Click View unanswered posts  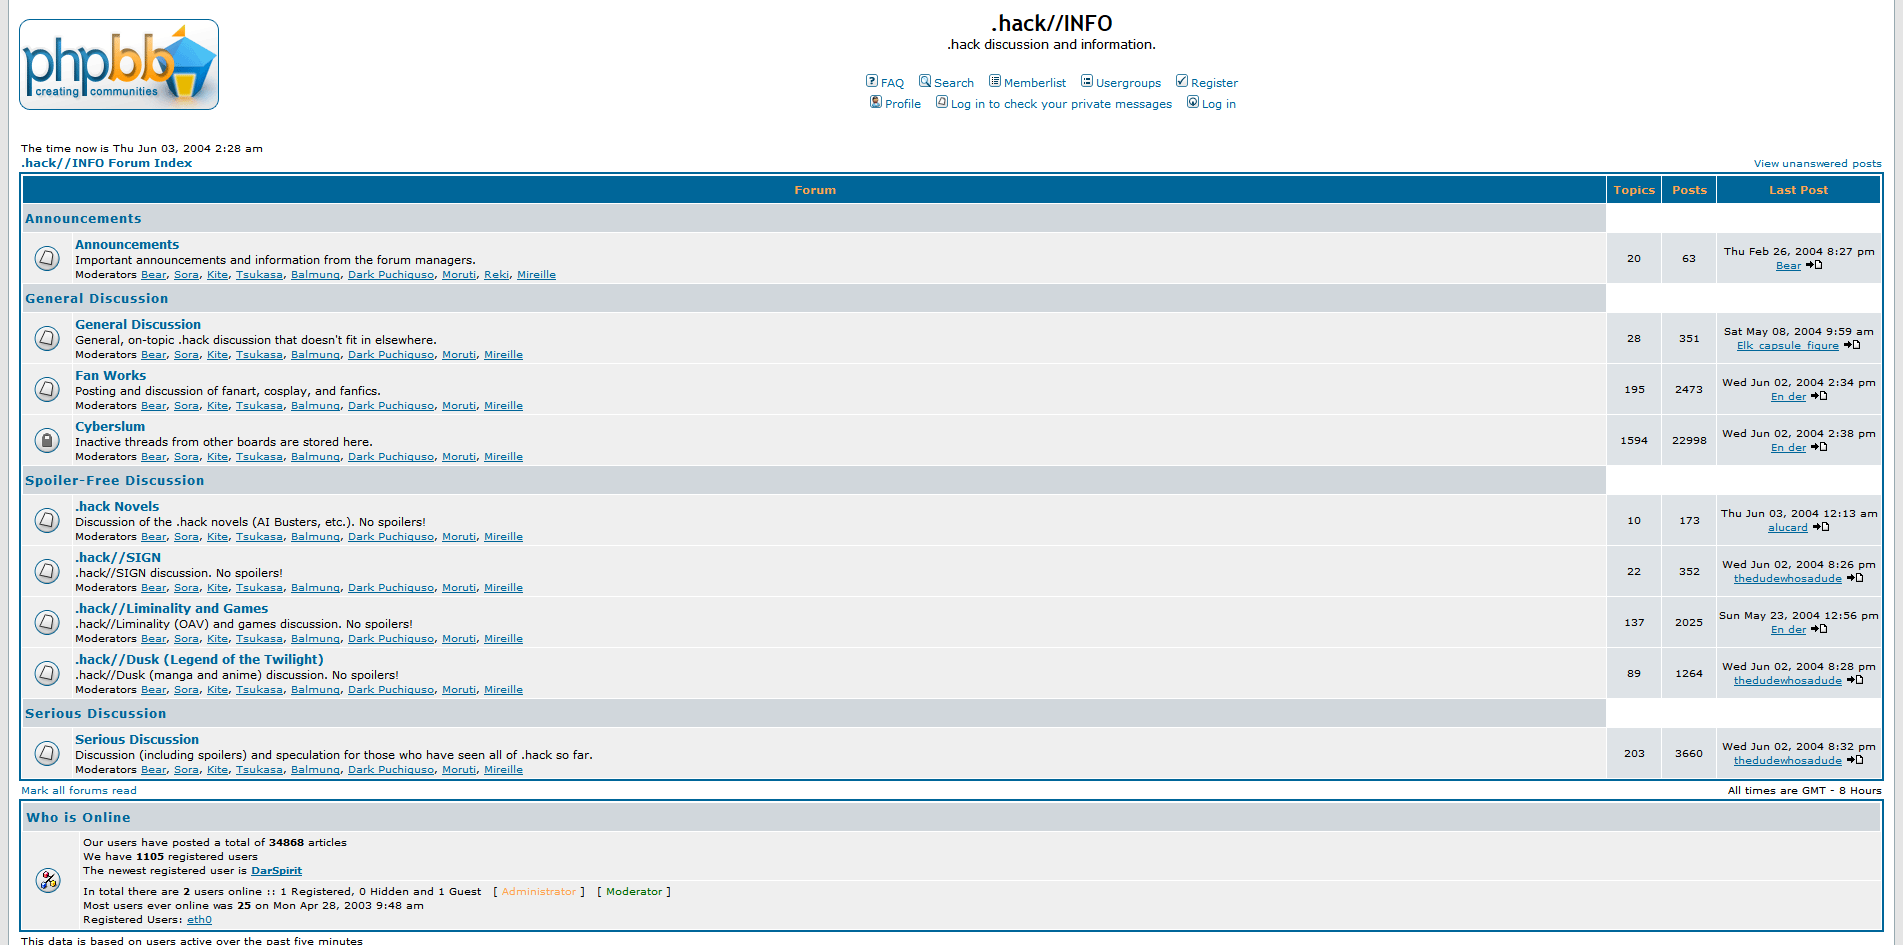(x=1817, y=164)
